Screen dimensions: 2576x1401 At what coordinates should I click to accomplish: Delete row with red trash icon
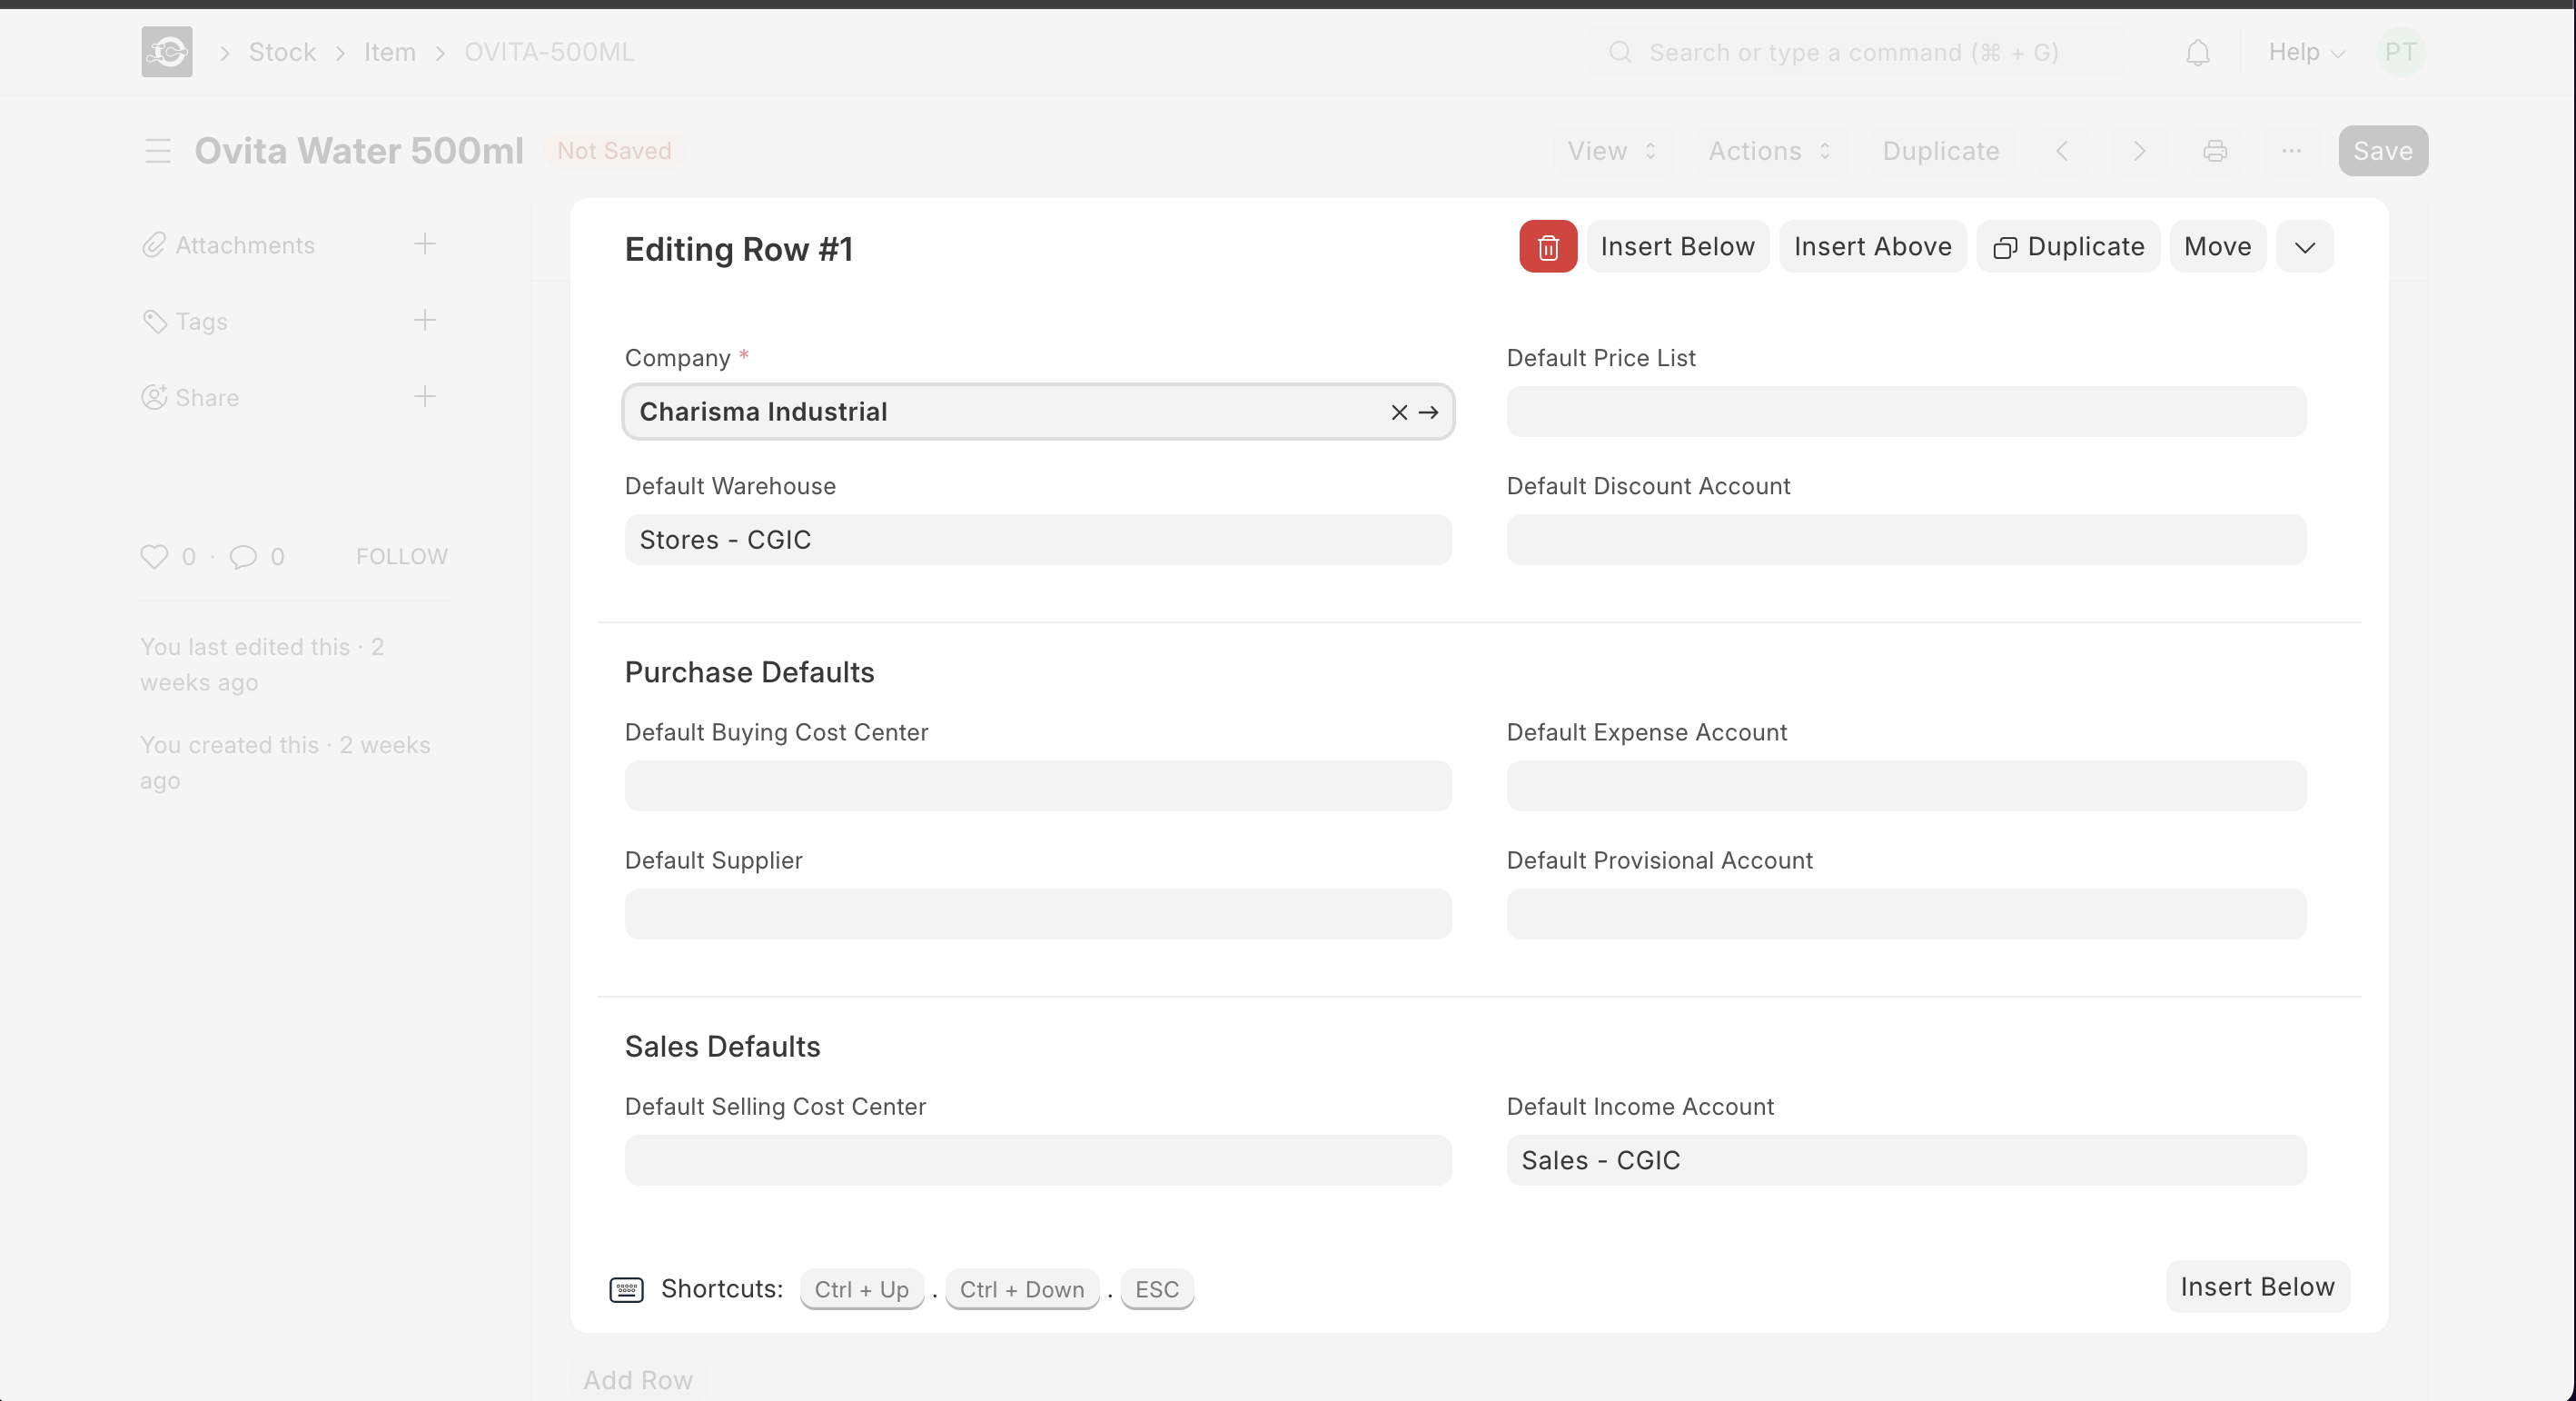(1547, 247)
